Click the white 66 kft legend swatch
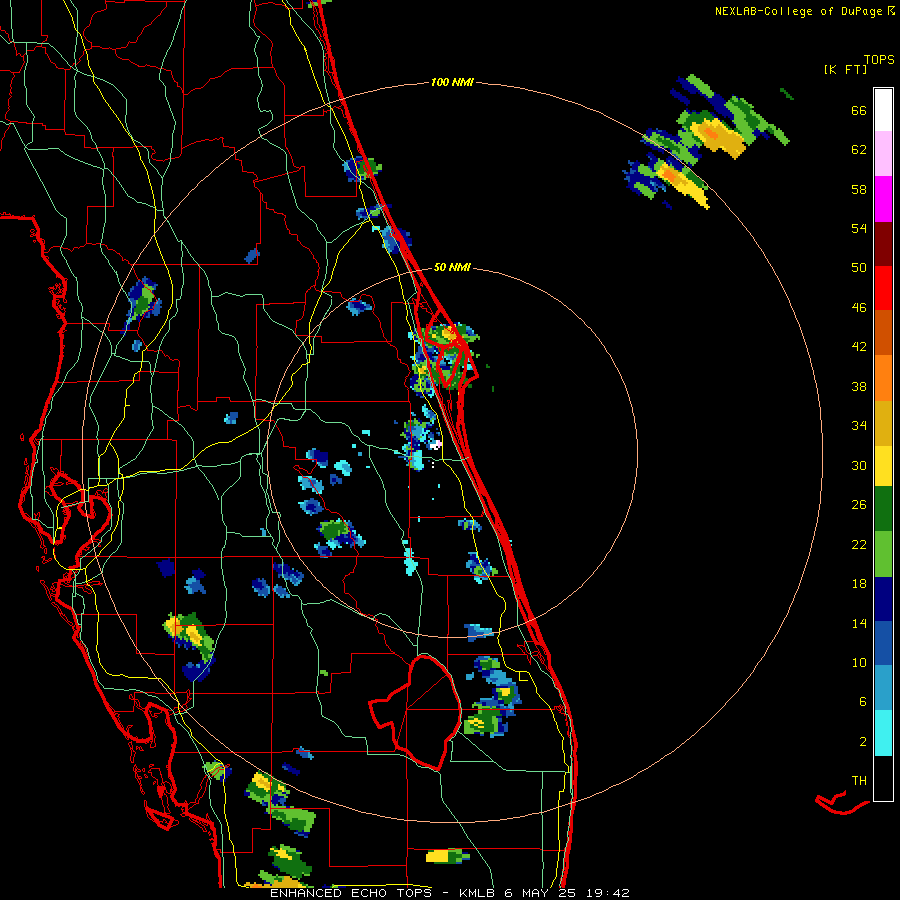Viewport: 900px width, 900px height. [883, 110]
